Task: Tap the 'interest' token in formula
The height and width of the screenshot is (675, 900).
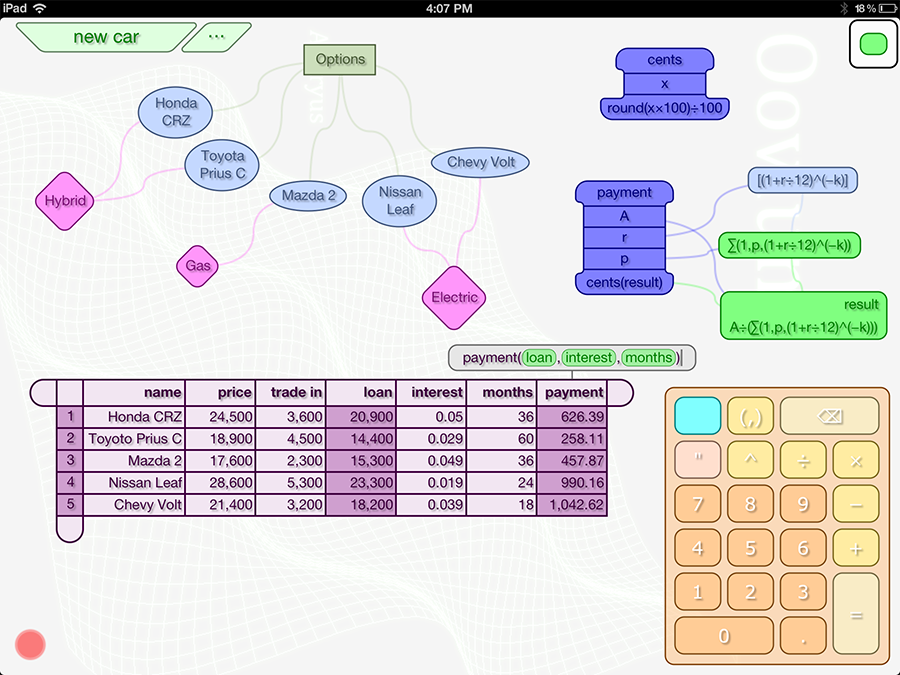Action: (x=589, y=358)
